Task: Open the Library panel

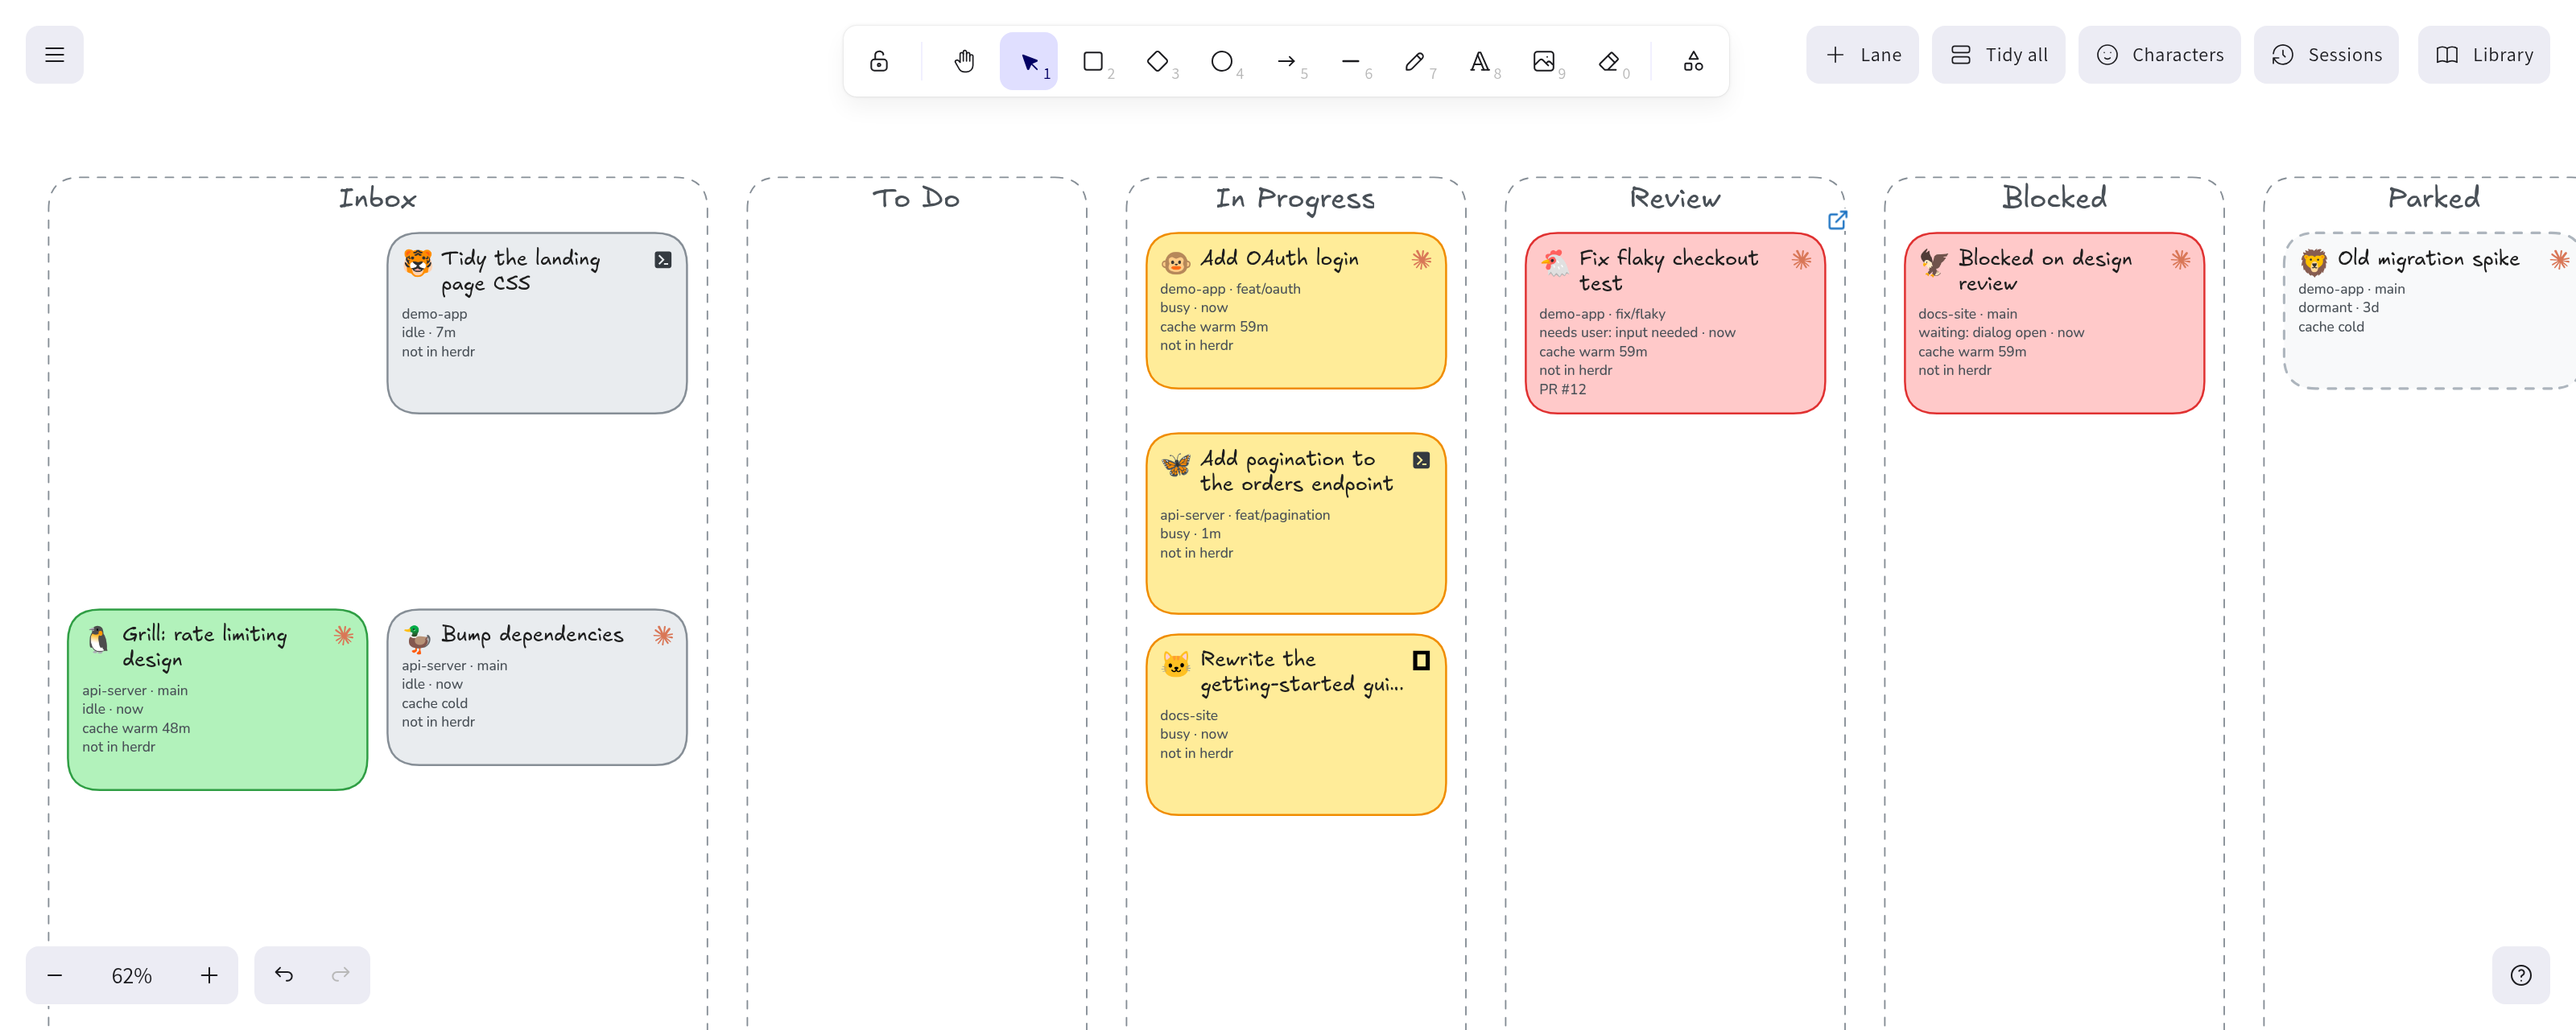Action: pos(2484,55)
